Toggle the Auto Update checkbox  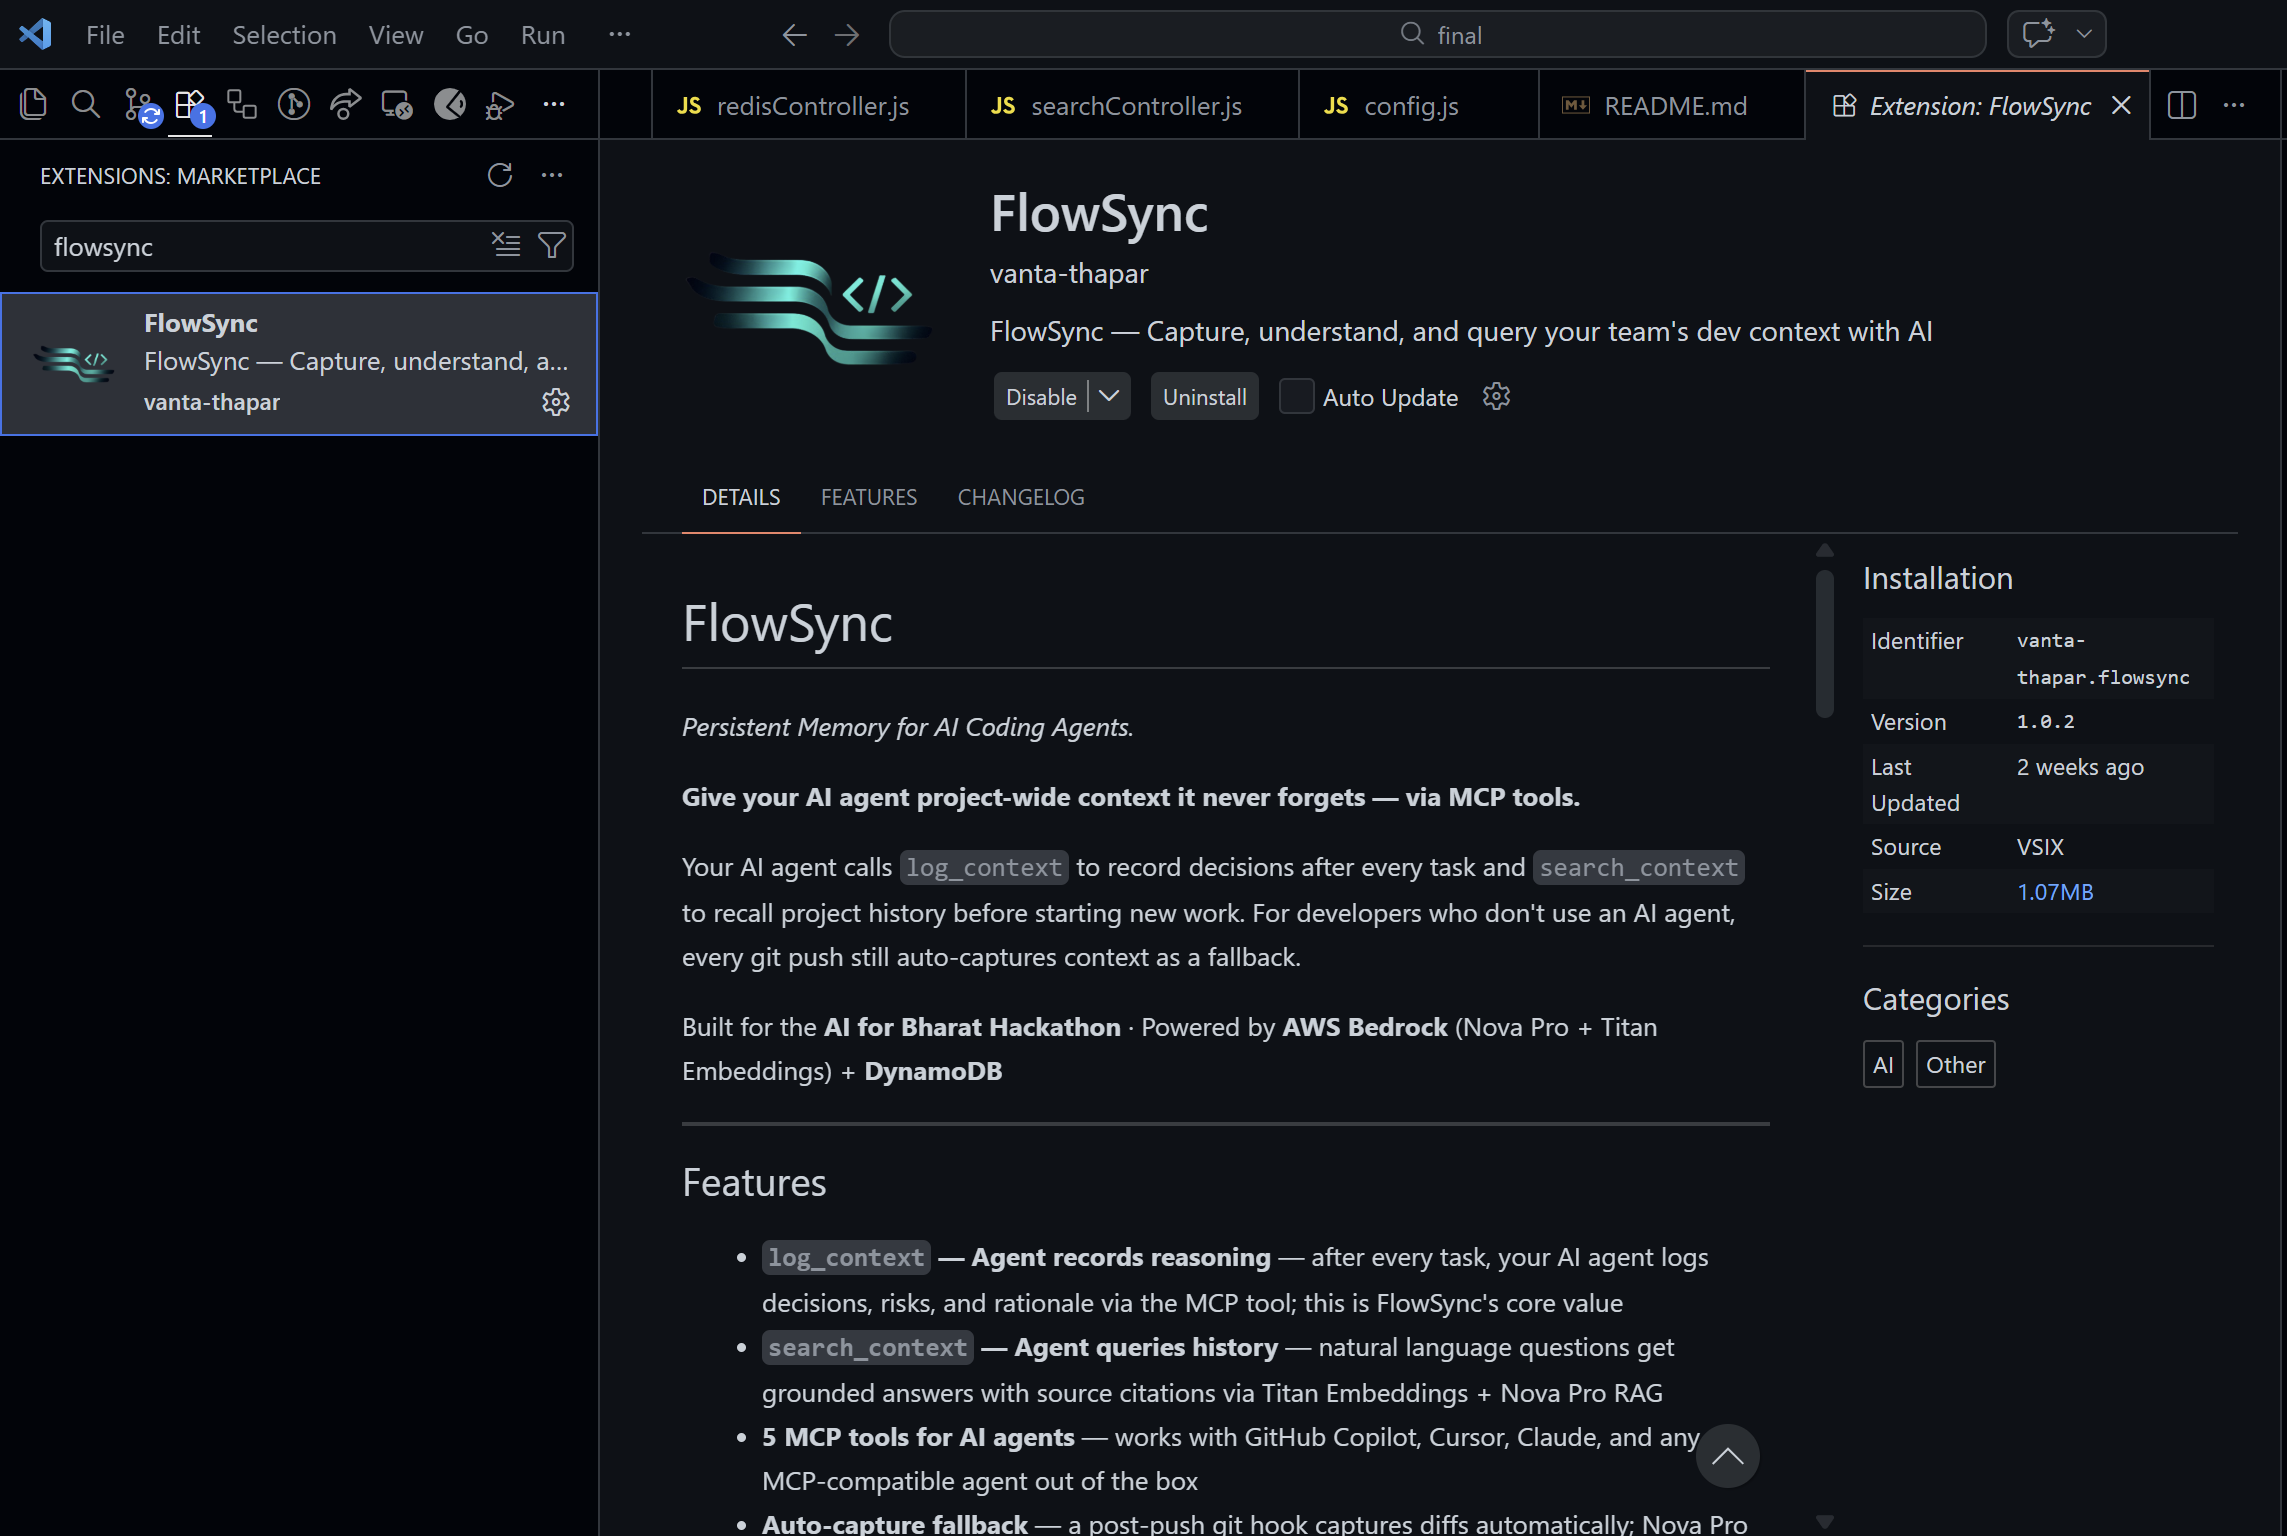(x=1296, y=396)
